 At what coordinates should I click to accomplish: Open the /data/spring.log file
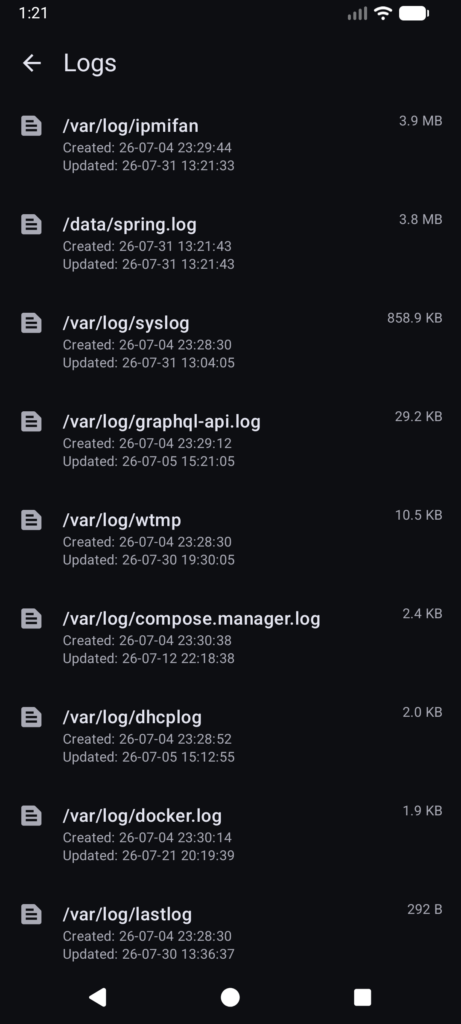pos(230,242)
